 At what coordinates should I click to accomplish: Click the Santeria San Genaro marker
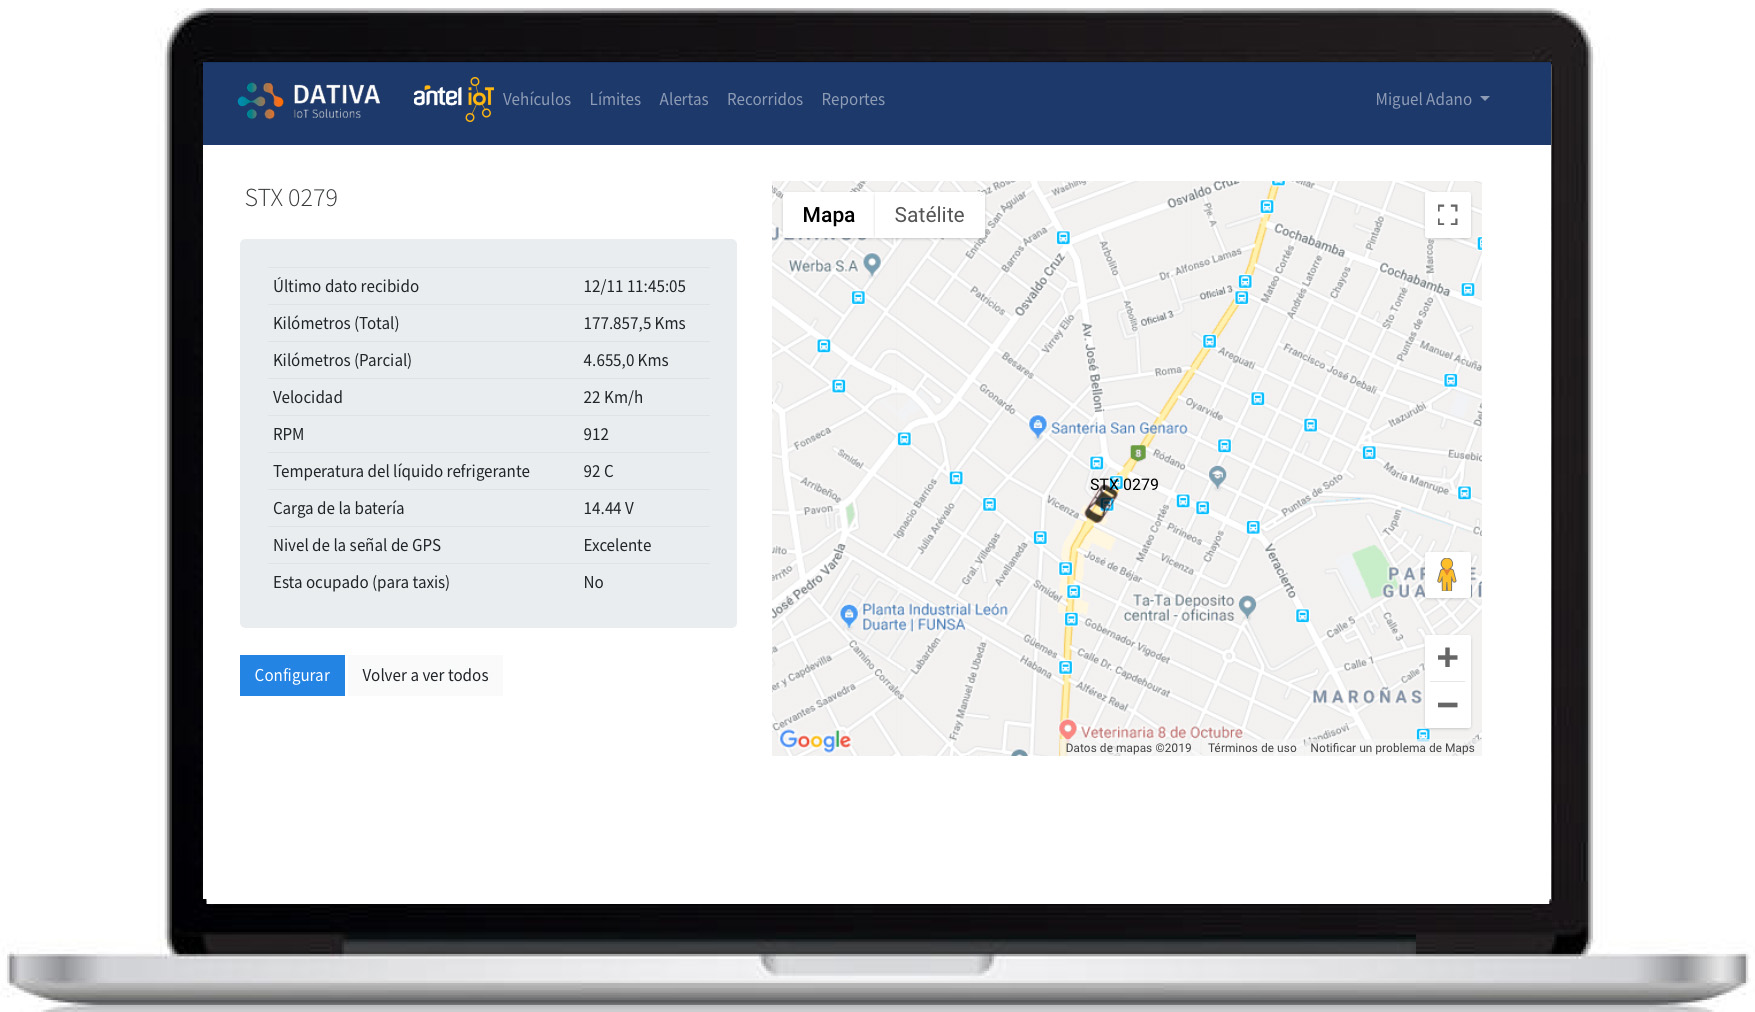[x=1037, y=426]
